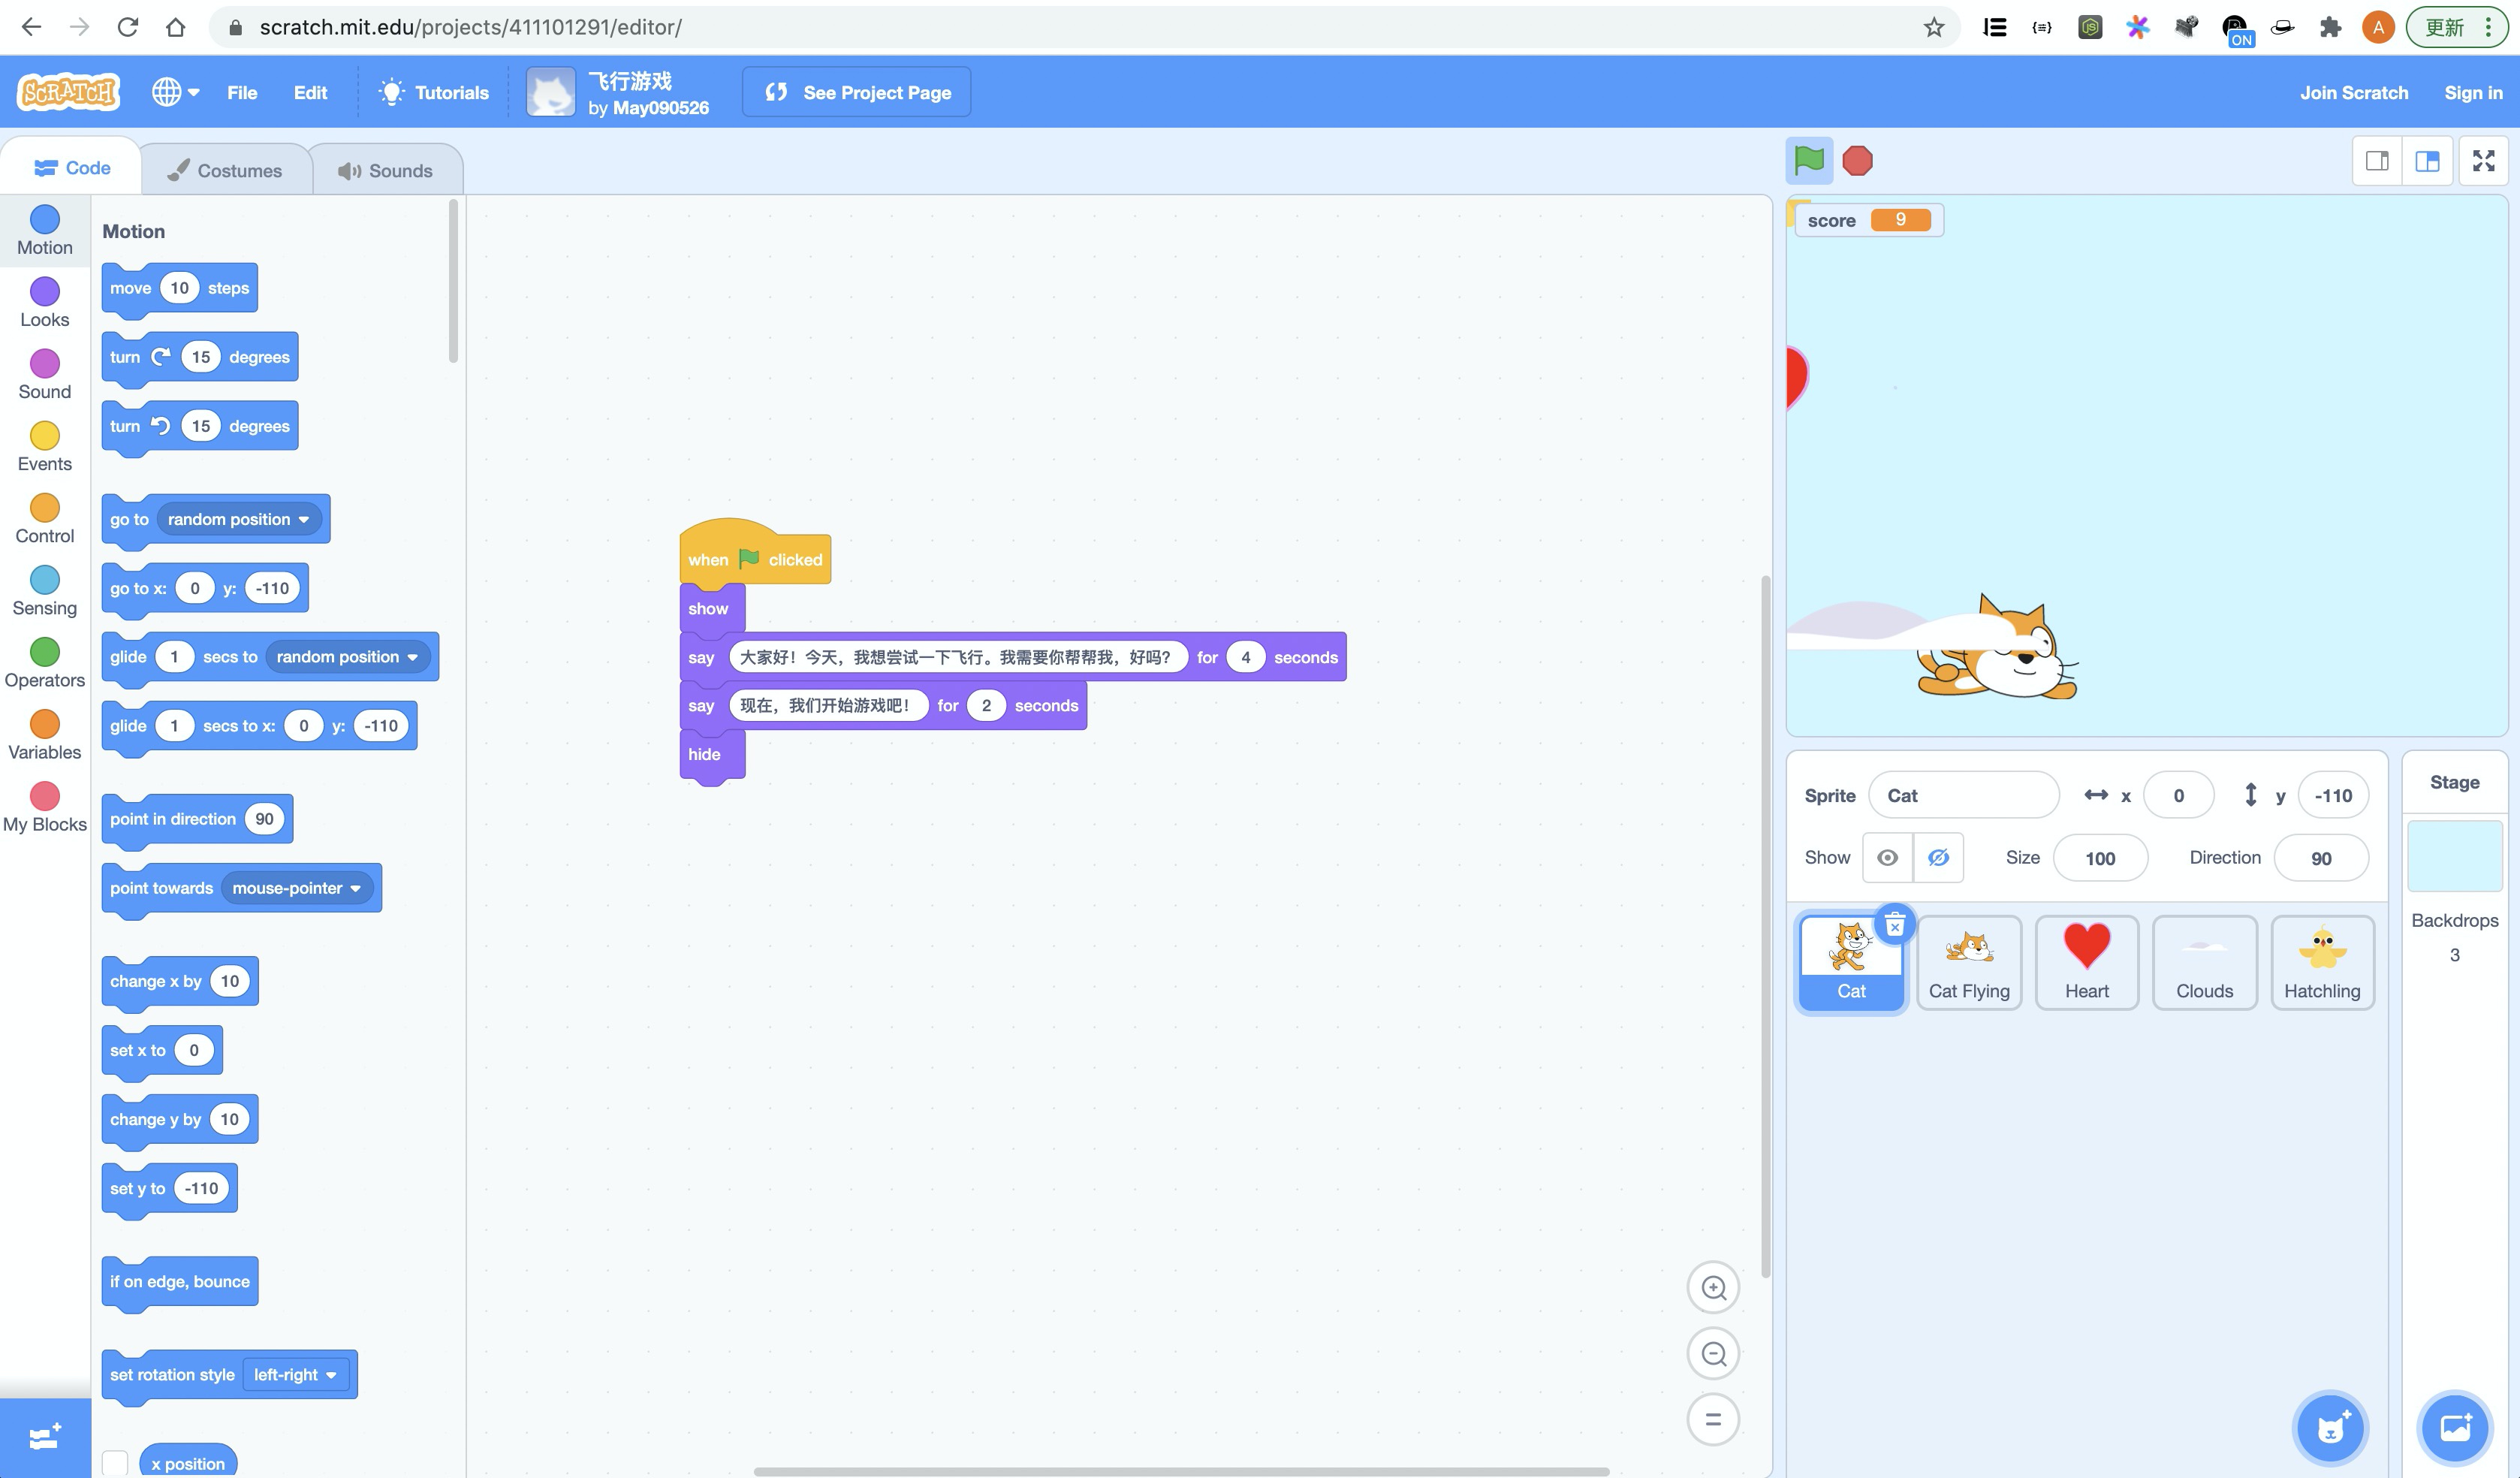The image size is (2520, 1478).
Task: Open the language globe dropdown
Action: pos(176,92)
